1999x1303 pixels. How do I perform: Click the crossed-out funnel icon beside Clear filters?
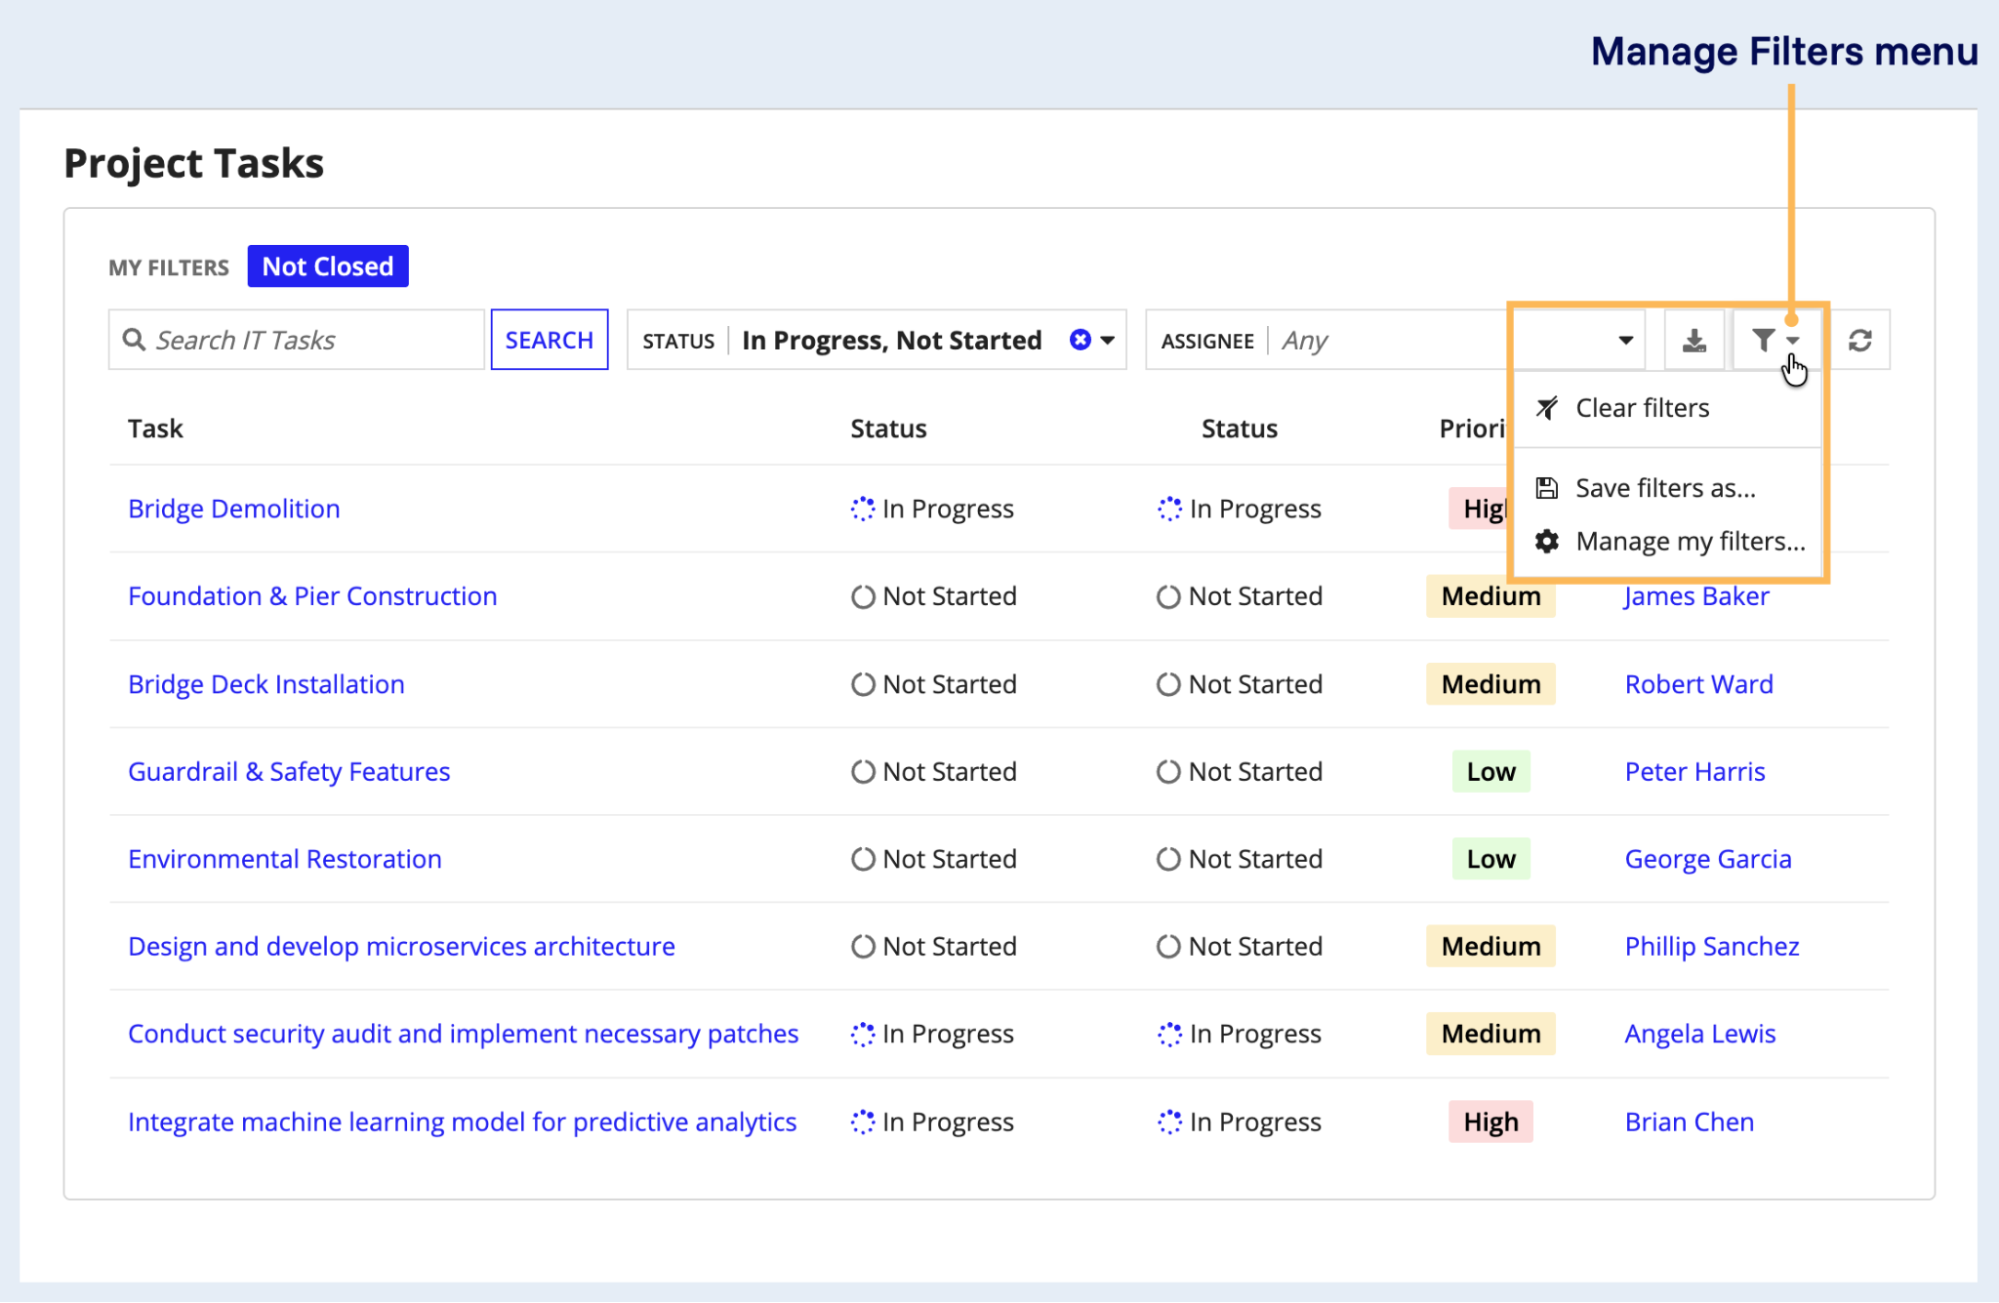[x=1547, y=408]
